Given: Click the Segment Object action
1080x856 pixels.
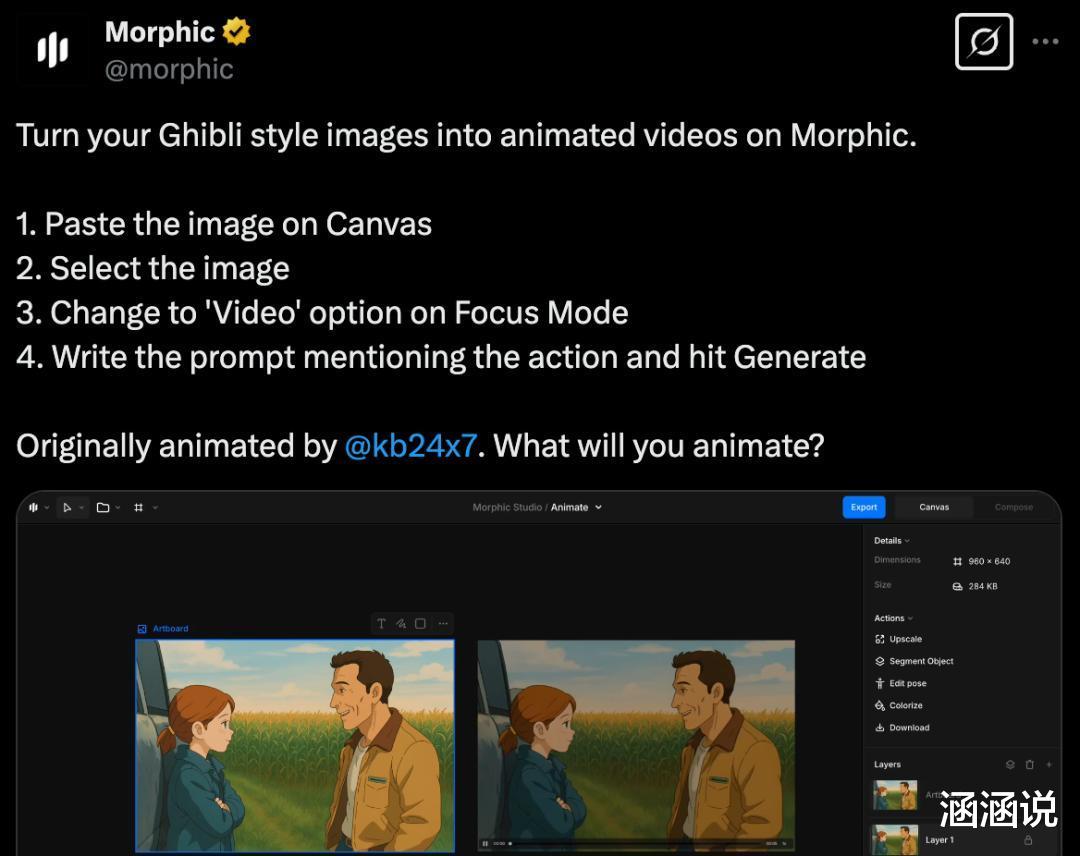Looking at the screenshot, I should [914, 661].
